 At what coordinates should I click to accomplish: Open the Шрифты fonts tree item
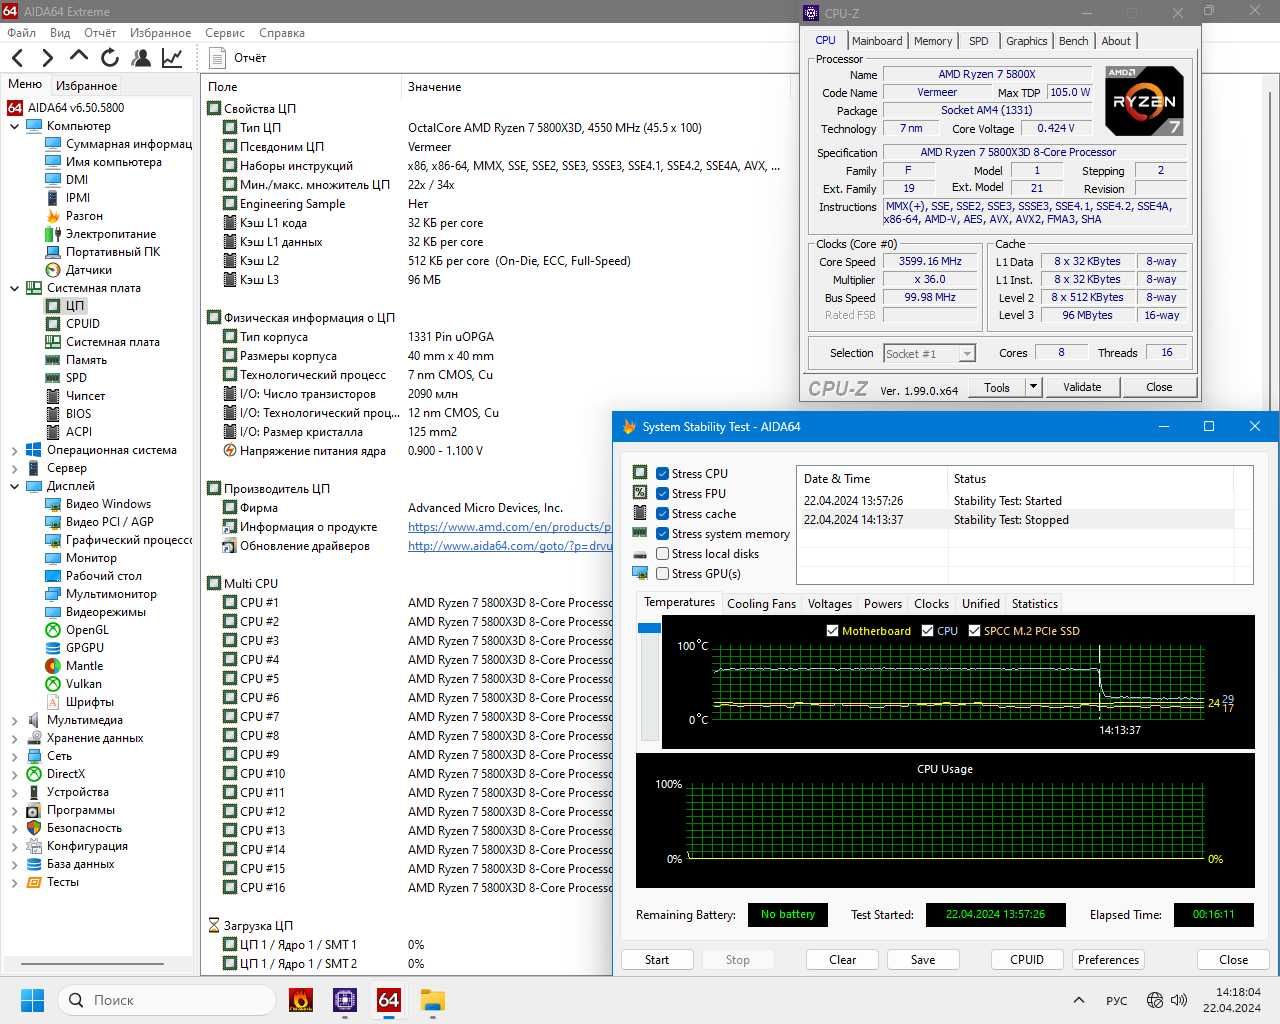click(90, 702)
